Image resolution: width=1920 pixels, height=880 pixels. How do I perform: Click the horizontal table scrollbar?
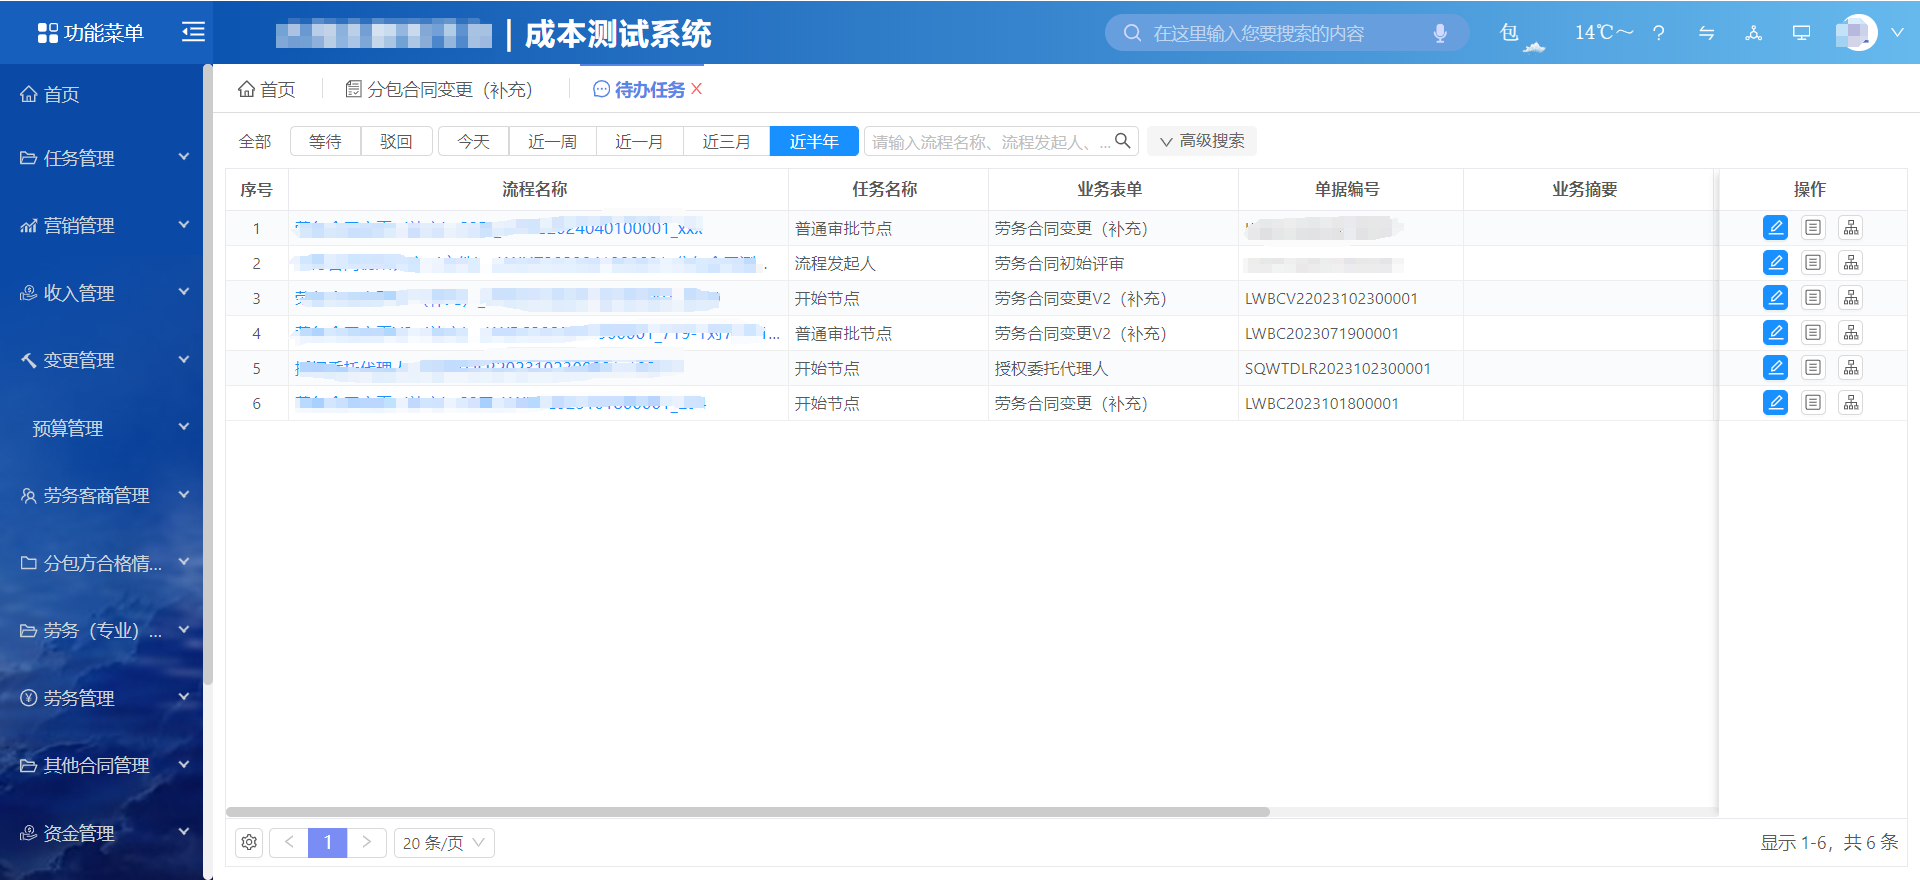748,812
